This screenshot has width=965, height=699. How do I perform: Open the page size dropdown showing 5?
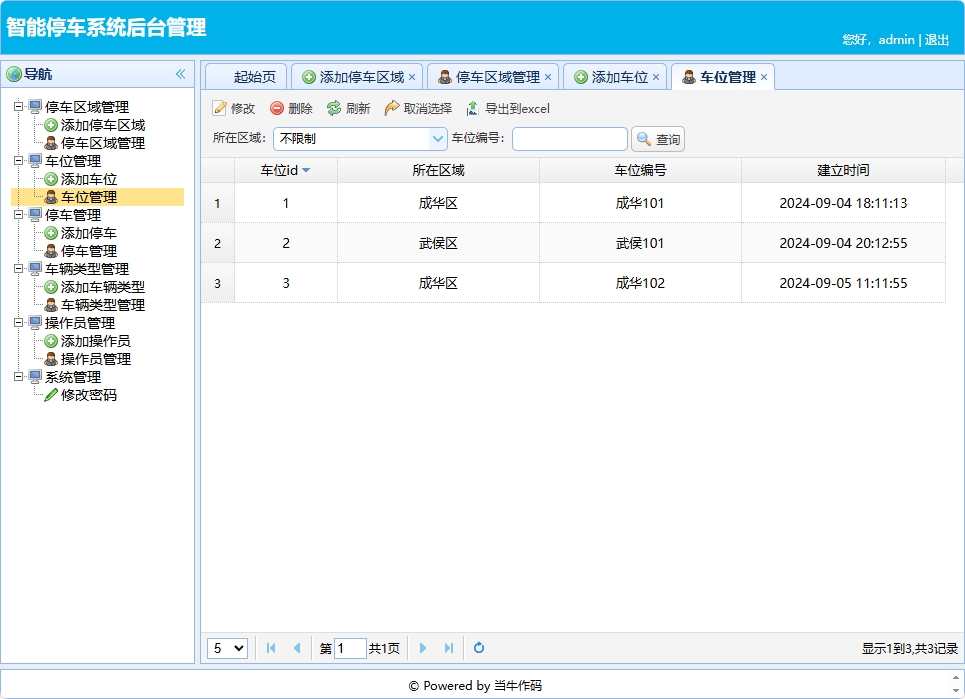pos(227,648)
